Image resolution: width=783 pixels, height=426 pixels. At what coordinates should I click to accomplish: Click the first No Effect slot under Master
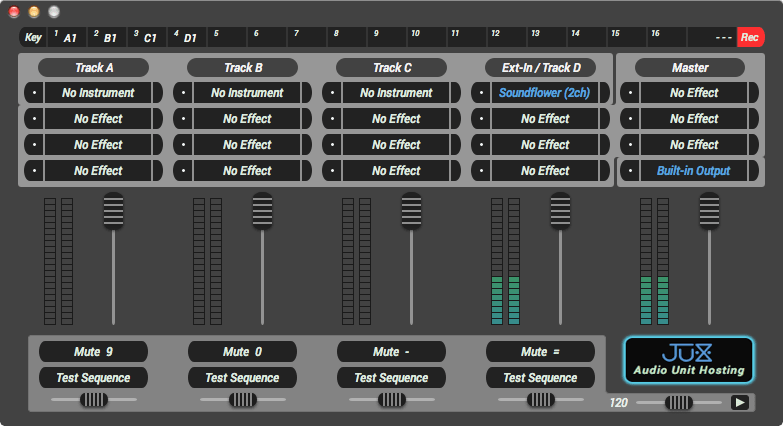[693, 93]
